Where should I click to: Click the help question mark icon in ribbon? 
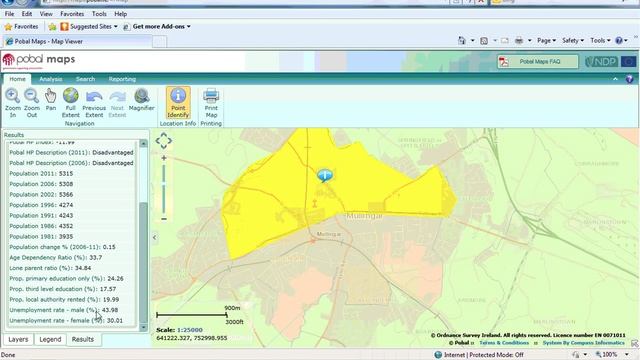pyautogui.click(x=629, y=79)
